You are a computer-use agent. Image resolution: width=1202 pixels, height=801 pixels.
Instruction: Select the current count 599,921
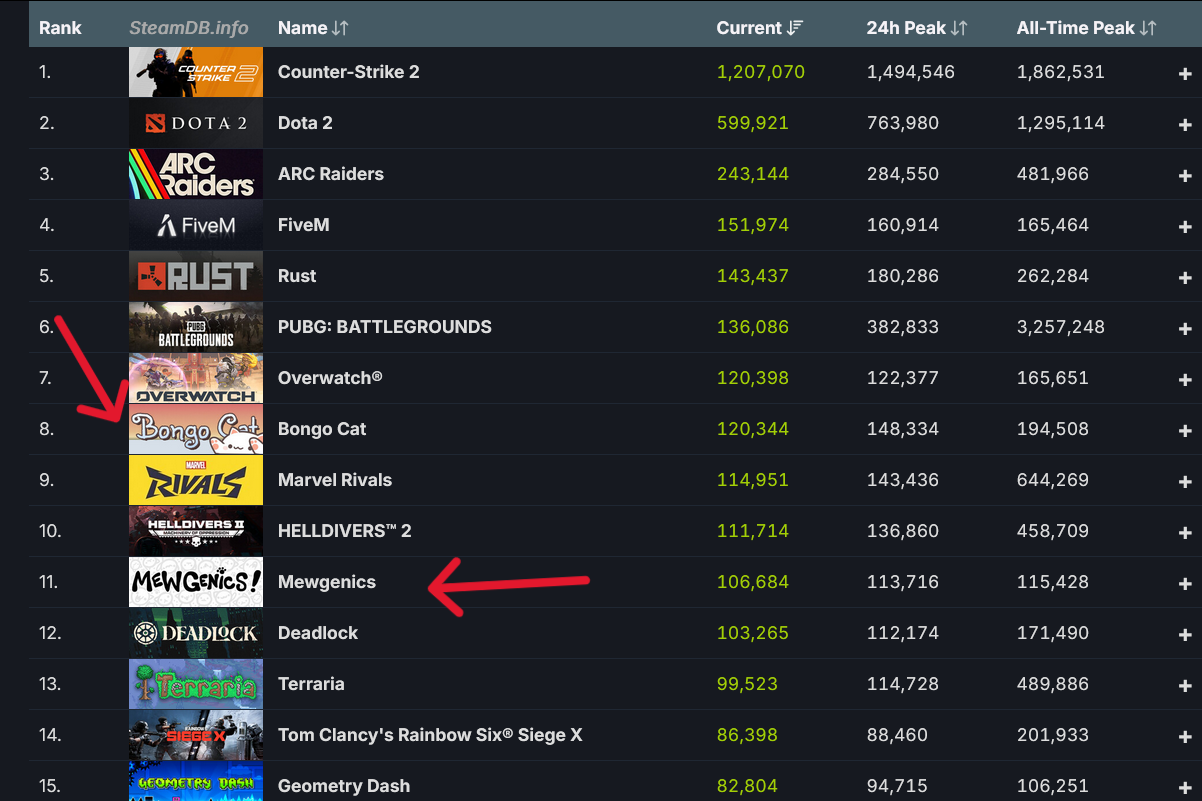pyautogui.click(x=752, y=123)
